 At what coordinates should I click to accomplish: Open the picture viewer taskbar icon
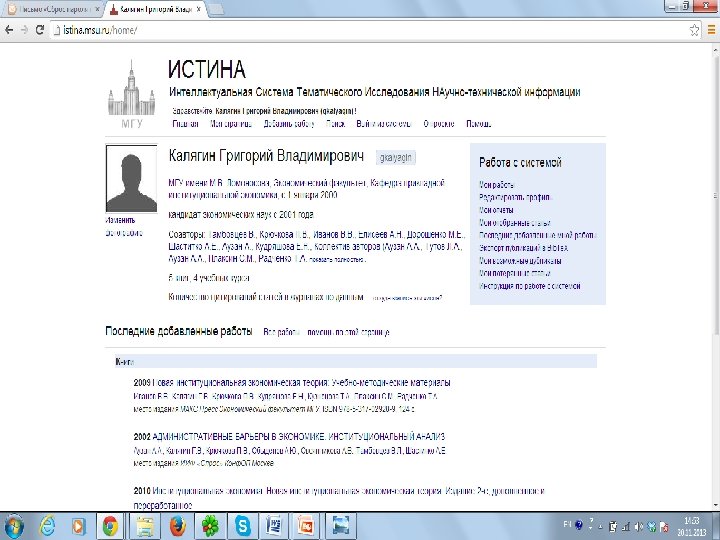click(x=341, y=526)
